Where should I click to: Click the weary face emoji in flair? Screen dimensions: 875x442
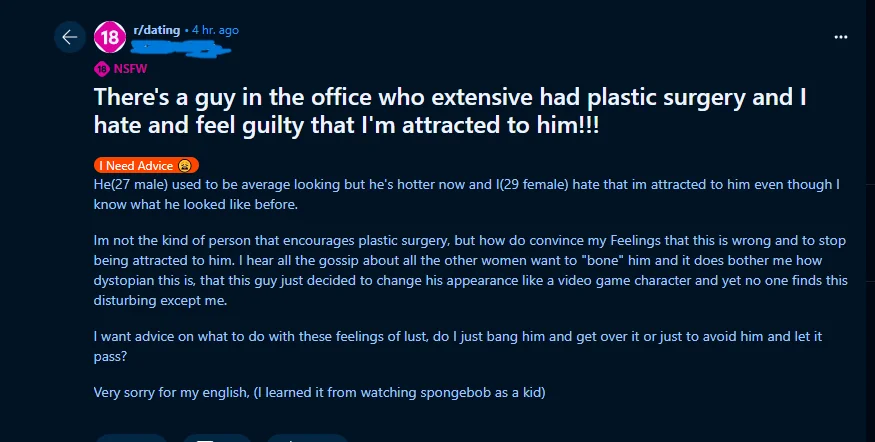(x=185, y=166)
